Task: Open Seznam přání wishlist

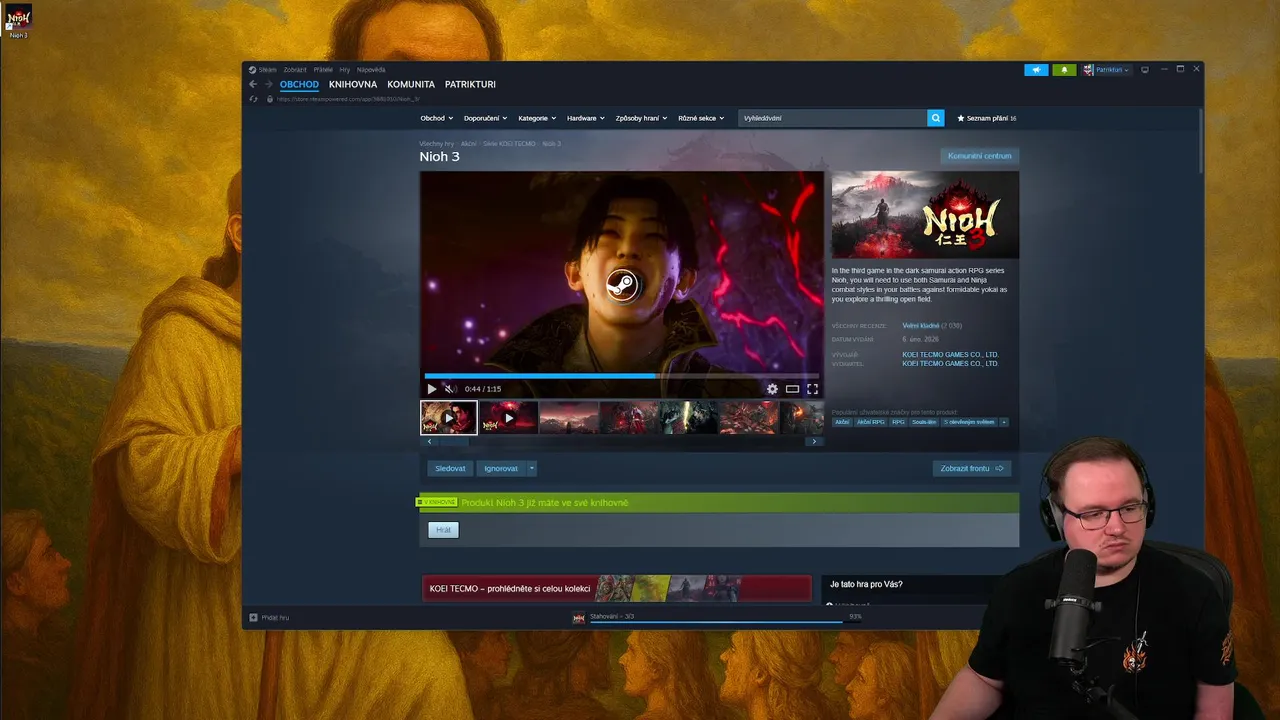Action: (x=987, y=118)
